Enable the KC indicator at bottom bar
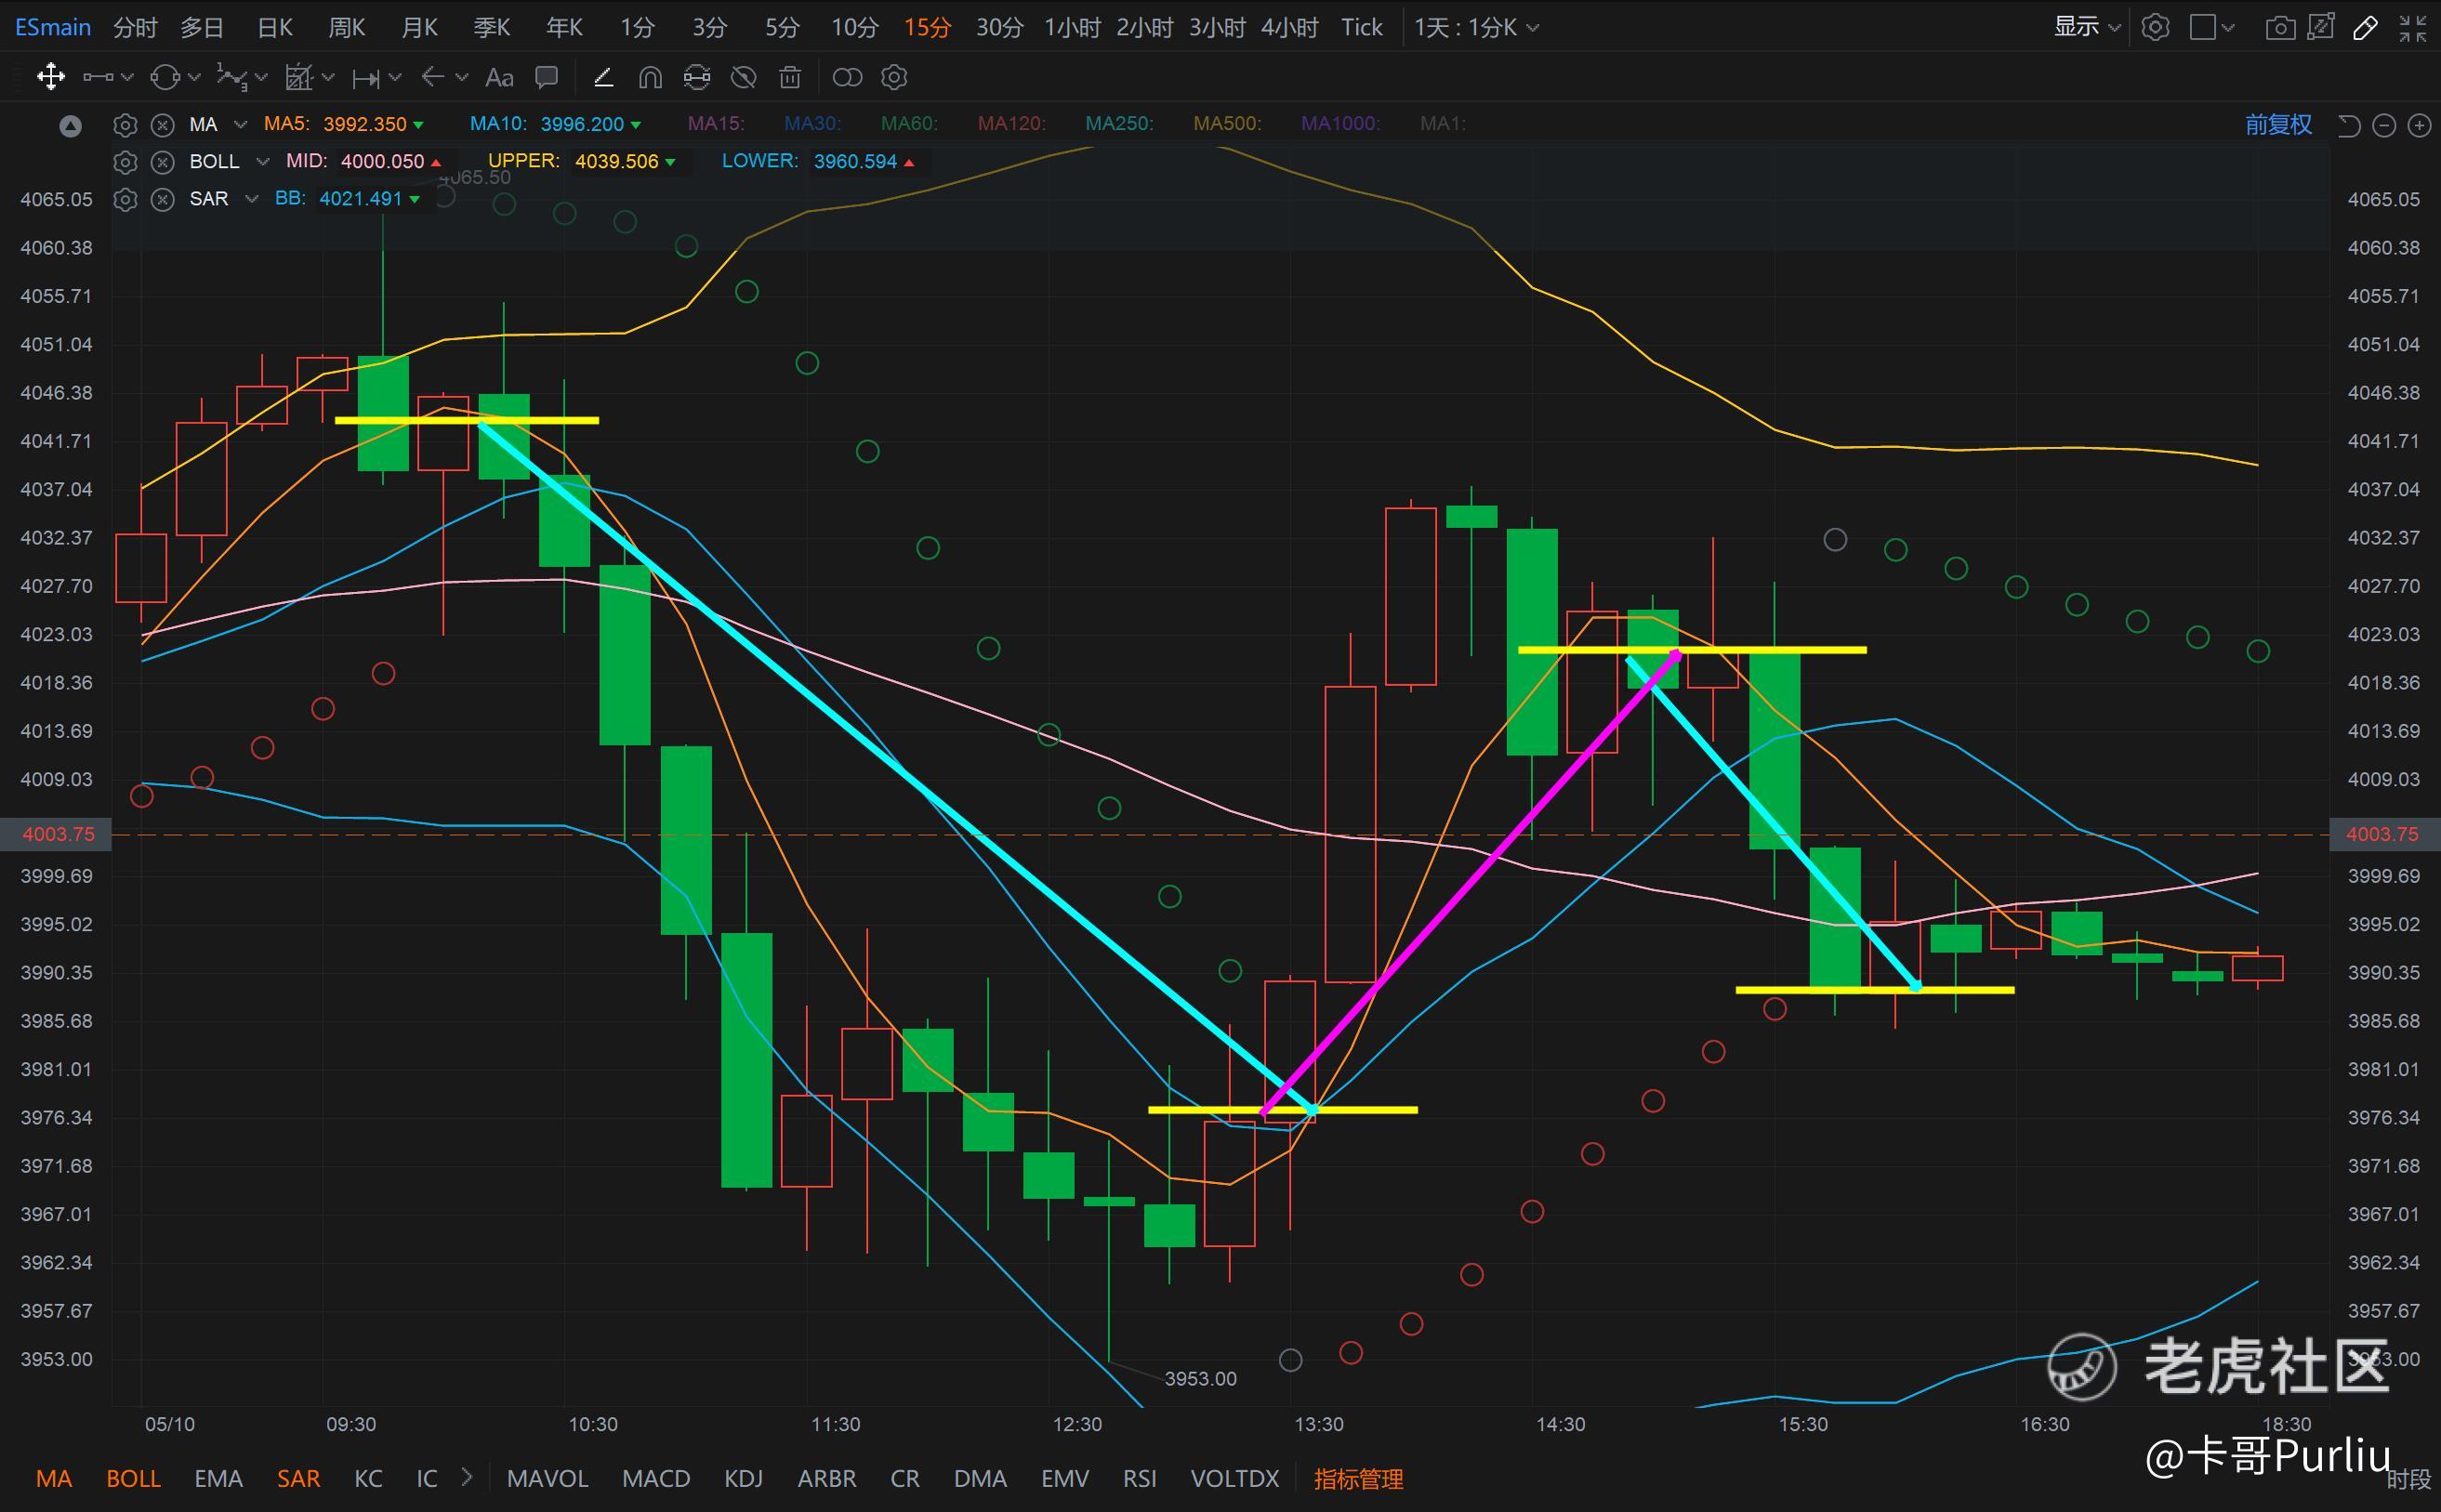Image resolution: width=2441 pixels, height=1512 pixels. pos(368,1478)
